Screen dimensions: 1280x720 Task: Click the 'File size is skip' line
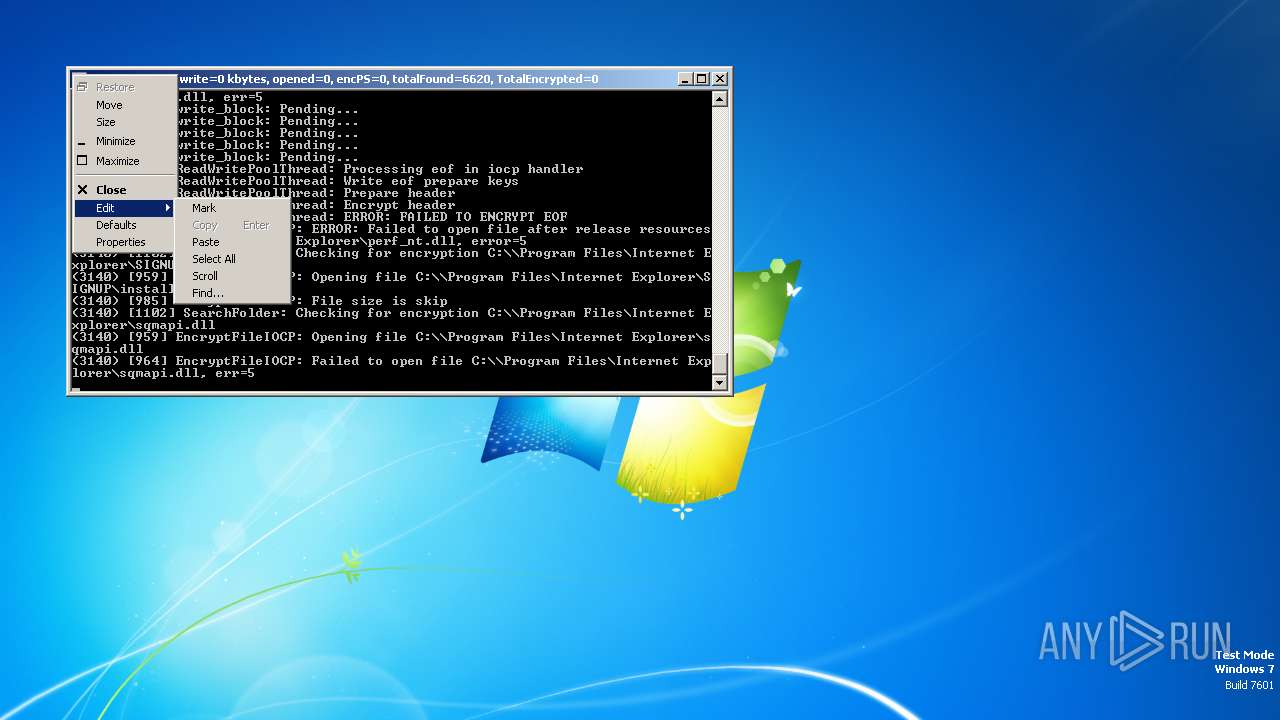[379, 301]
